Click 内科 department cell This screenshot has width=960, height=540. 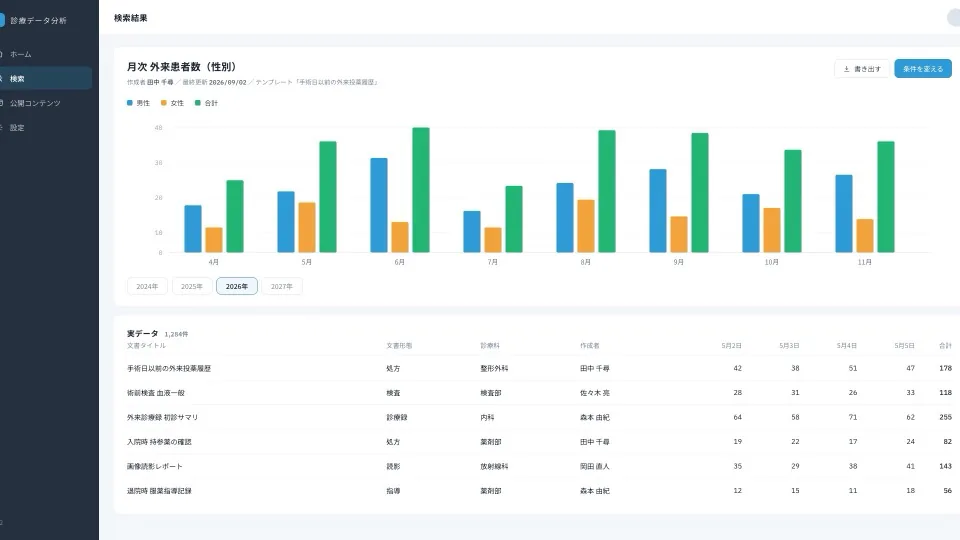pos(487,417)
